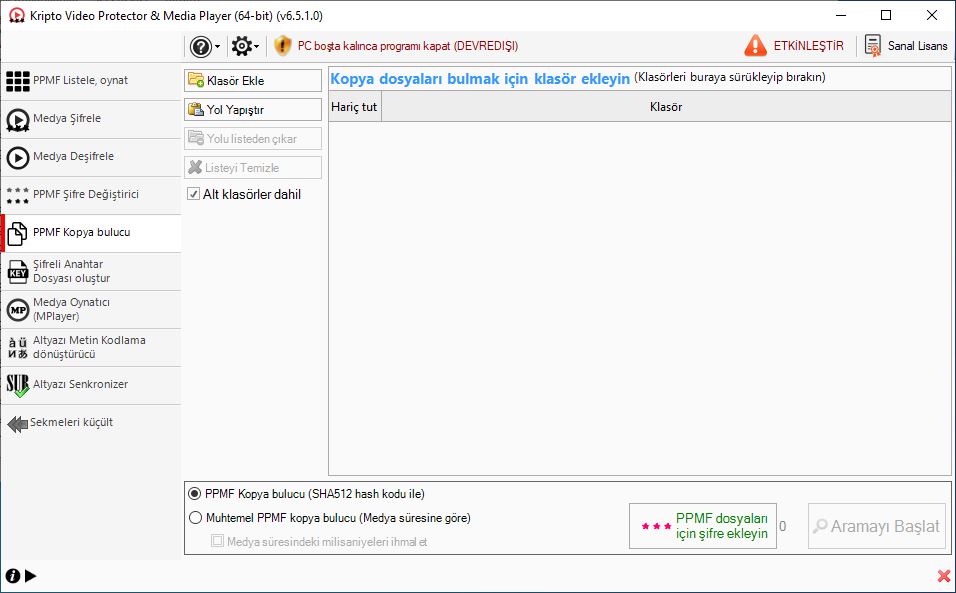Open the Medya Şifrele tab
This screenshot has width=956, height=593.
(91, 119)
